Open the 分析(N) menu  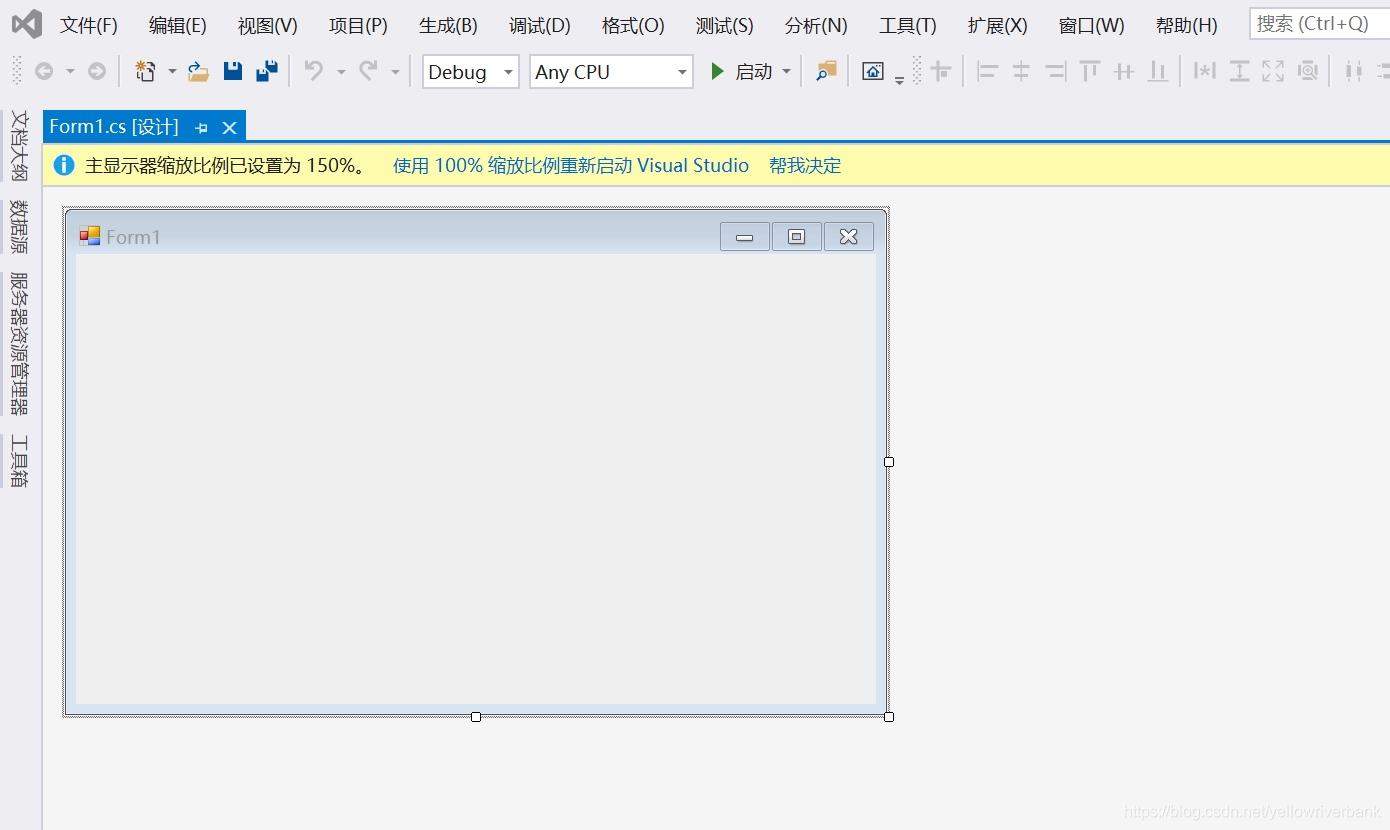[x=816, y=25]
